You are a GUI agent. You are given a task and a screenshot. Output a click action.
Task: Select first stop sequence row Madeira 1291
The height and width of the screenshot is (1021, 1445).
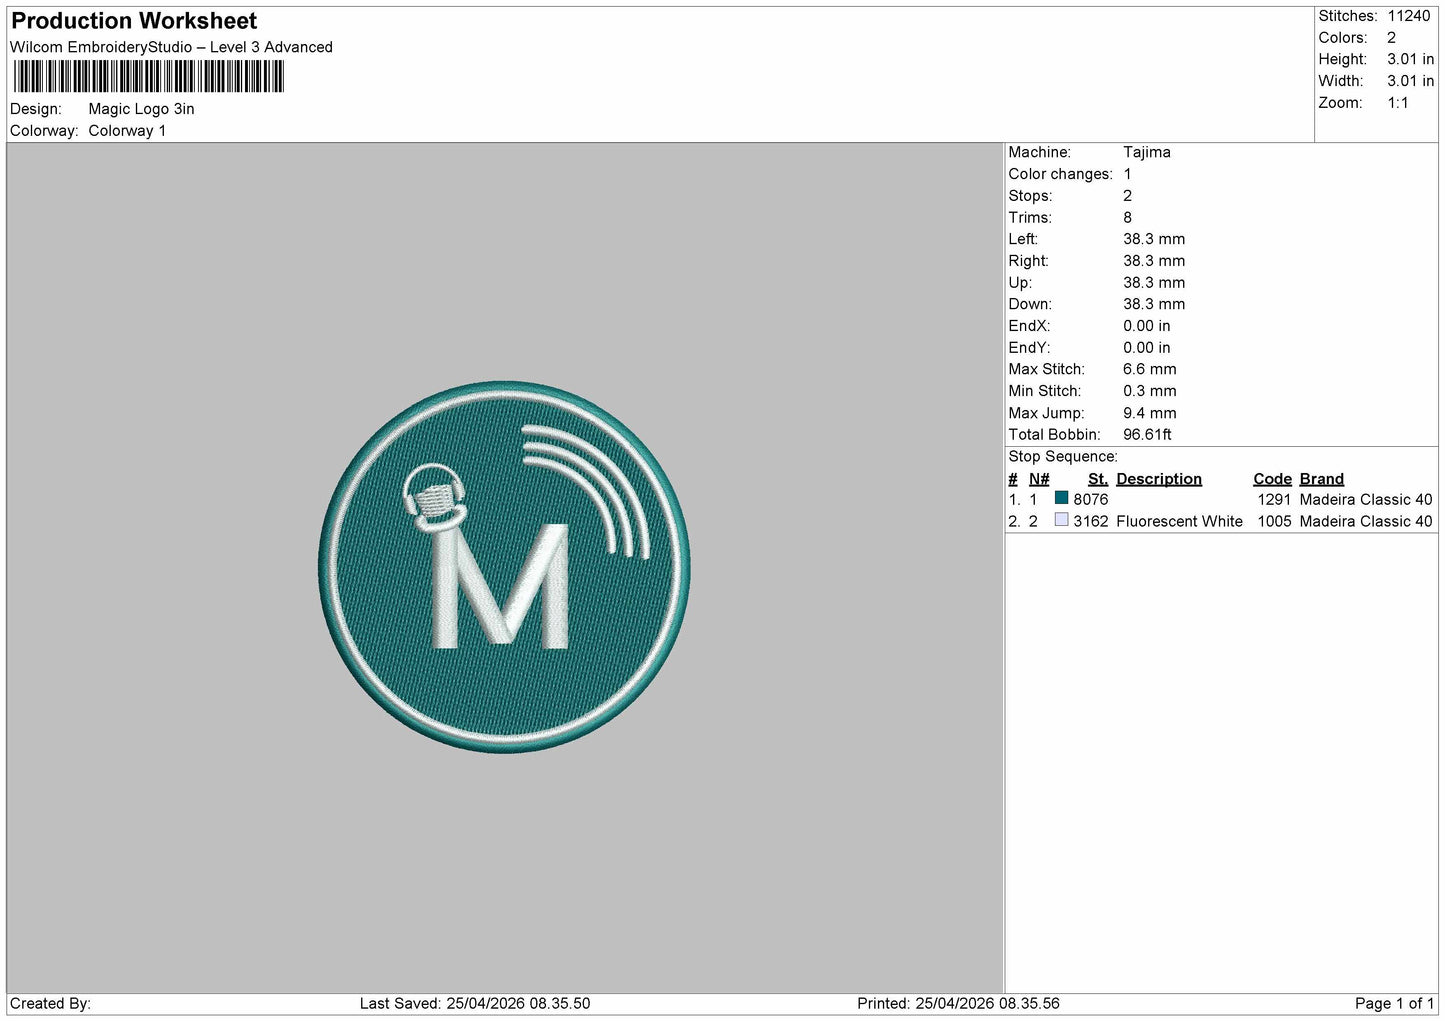click(x=1221, y=499)
